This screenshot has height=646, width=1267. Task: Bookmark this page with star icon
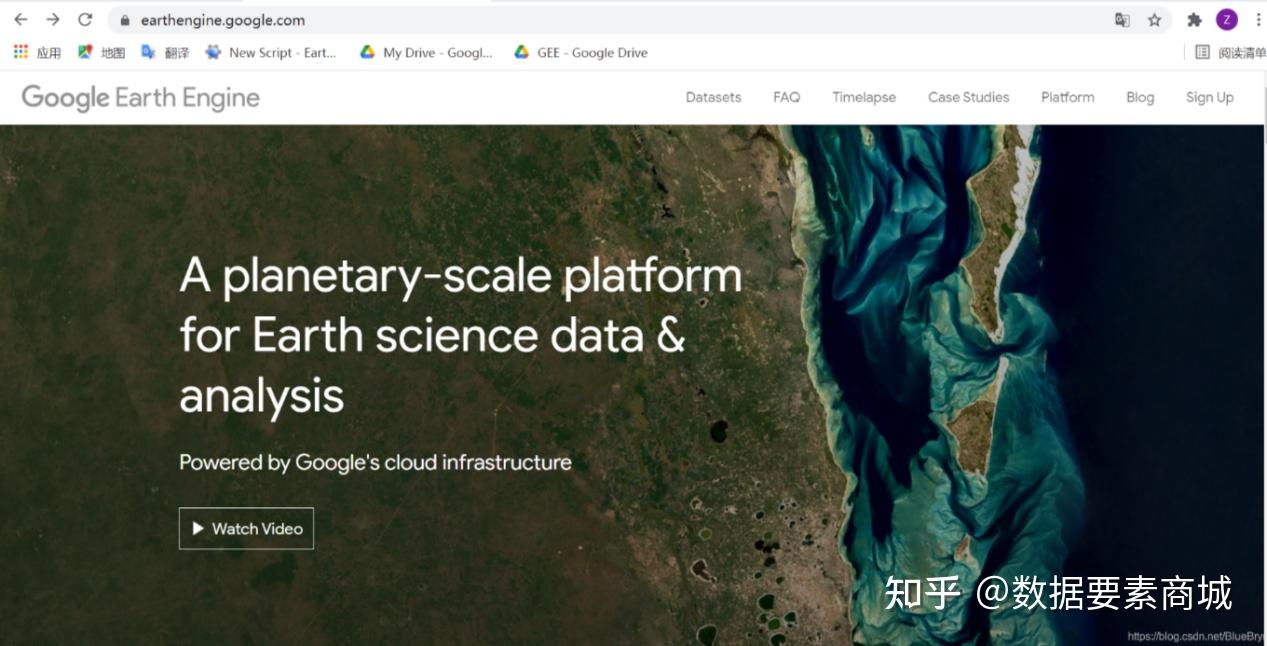click(1154, 20)
